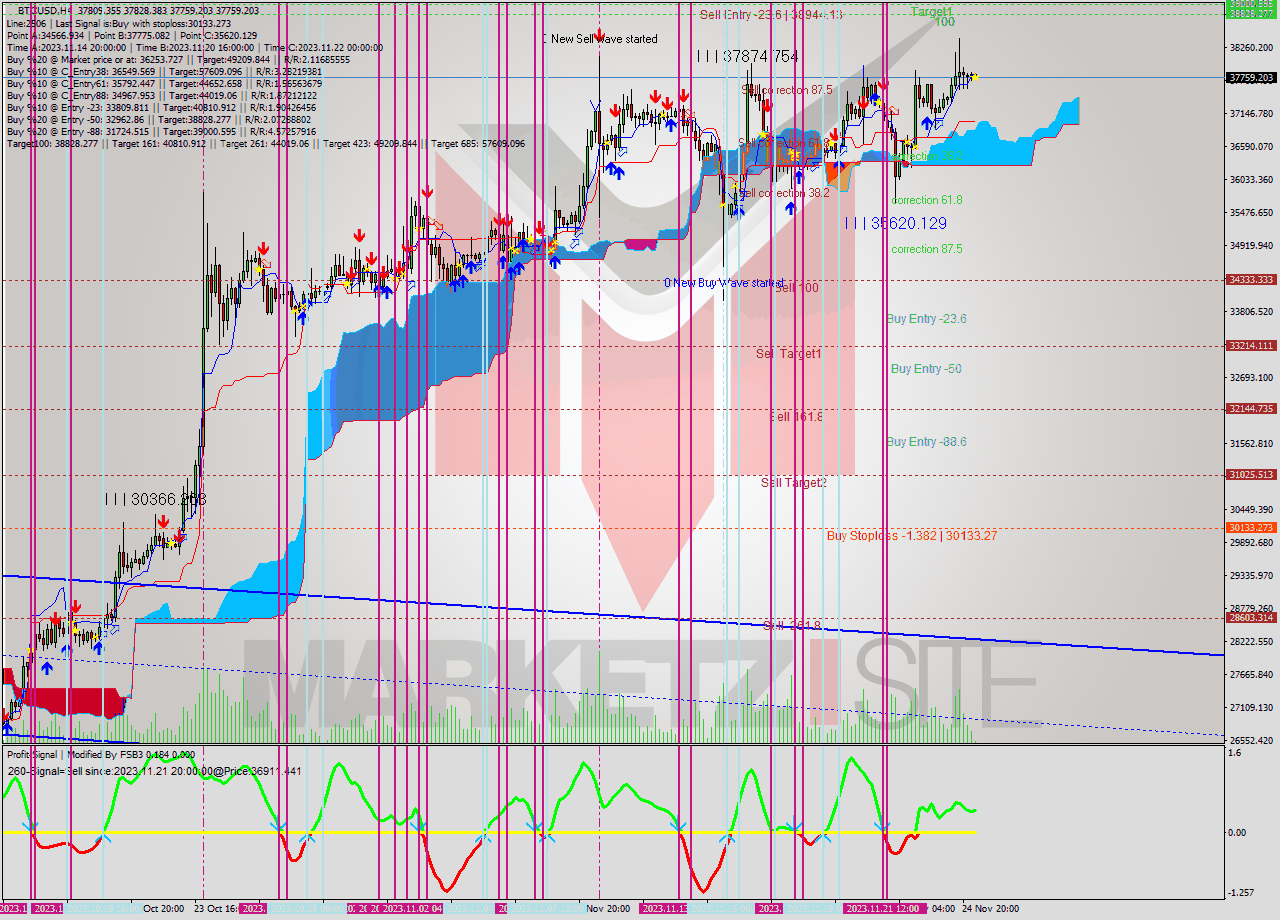The width and height of the screenshot is (1280, 920).
Task: Click the 29335.970 price axis value
Action: [x=1251, y=575]
